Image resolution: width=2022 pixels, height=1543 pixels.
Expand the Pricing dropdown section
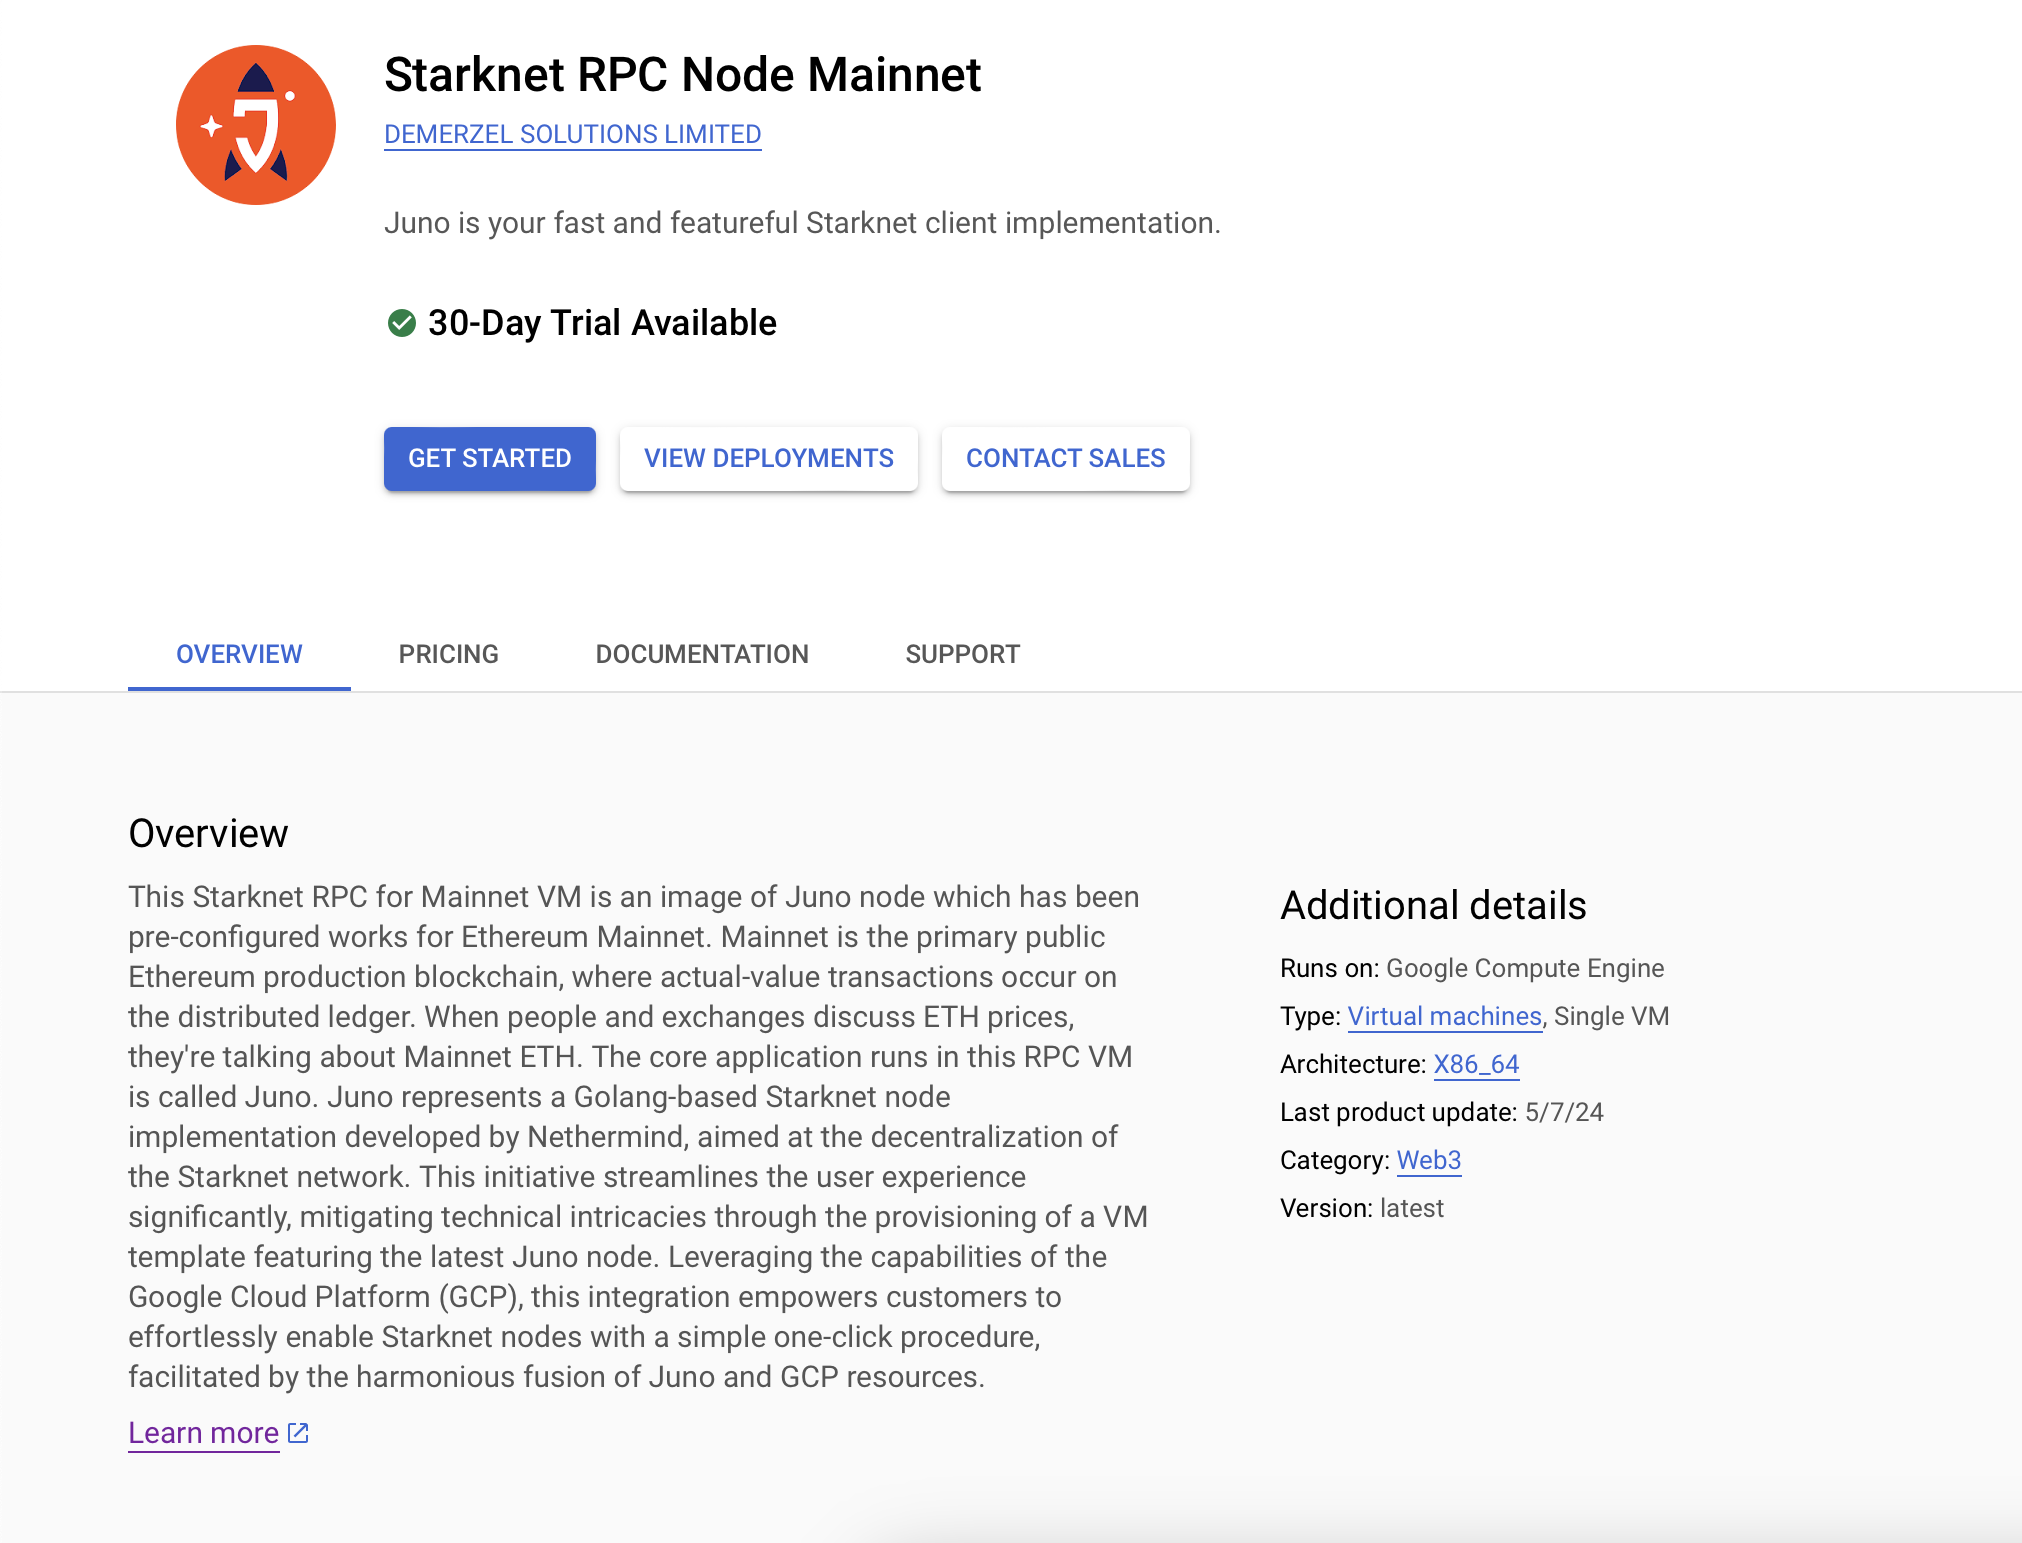coord(447,655)
